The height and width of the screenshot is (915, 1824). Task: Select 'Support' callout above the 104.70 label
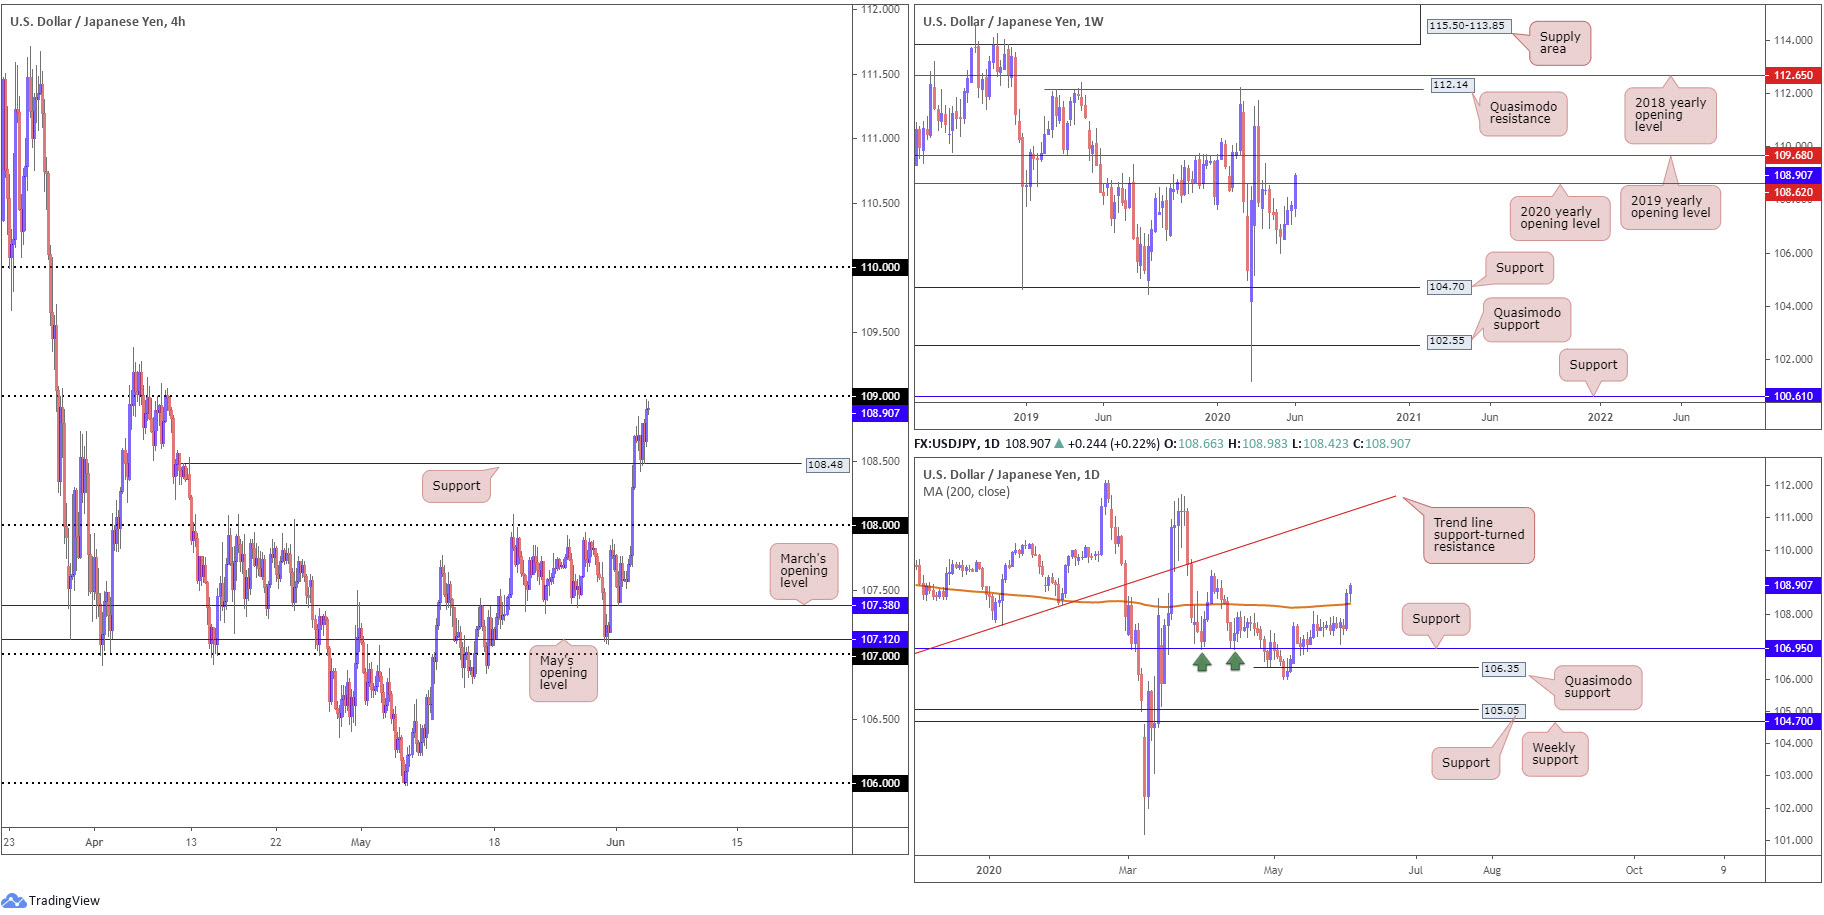click(x=1519, y=268)
